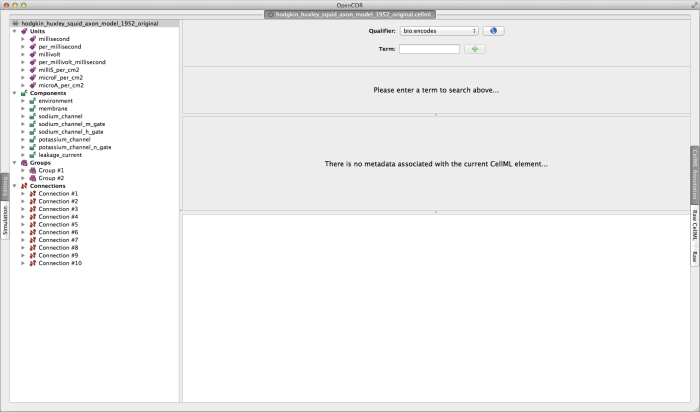
Task: Click the globe lookup button beside Qualifier
Action: point(493,31)
